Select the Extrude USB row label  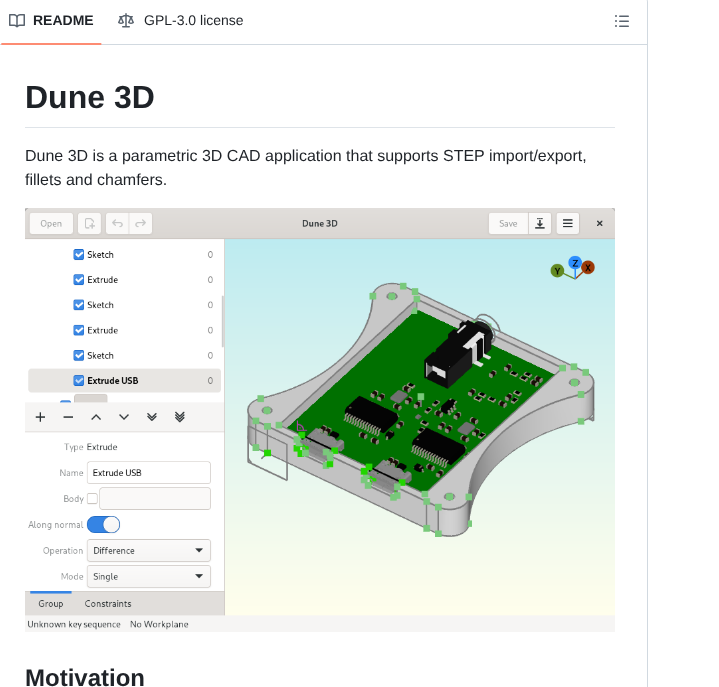tap(113, 381)
